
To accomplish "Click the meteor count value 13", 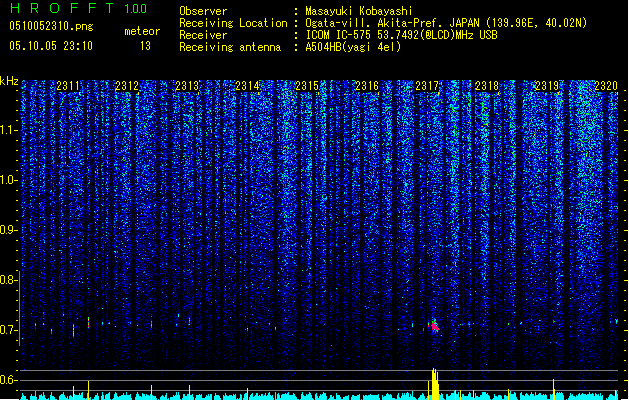I will tap(145, 46).
